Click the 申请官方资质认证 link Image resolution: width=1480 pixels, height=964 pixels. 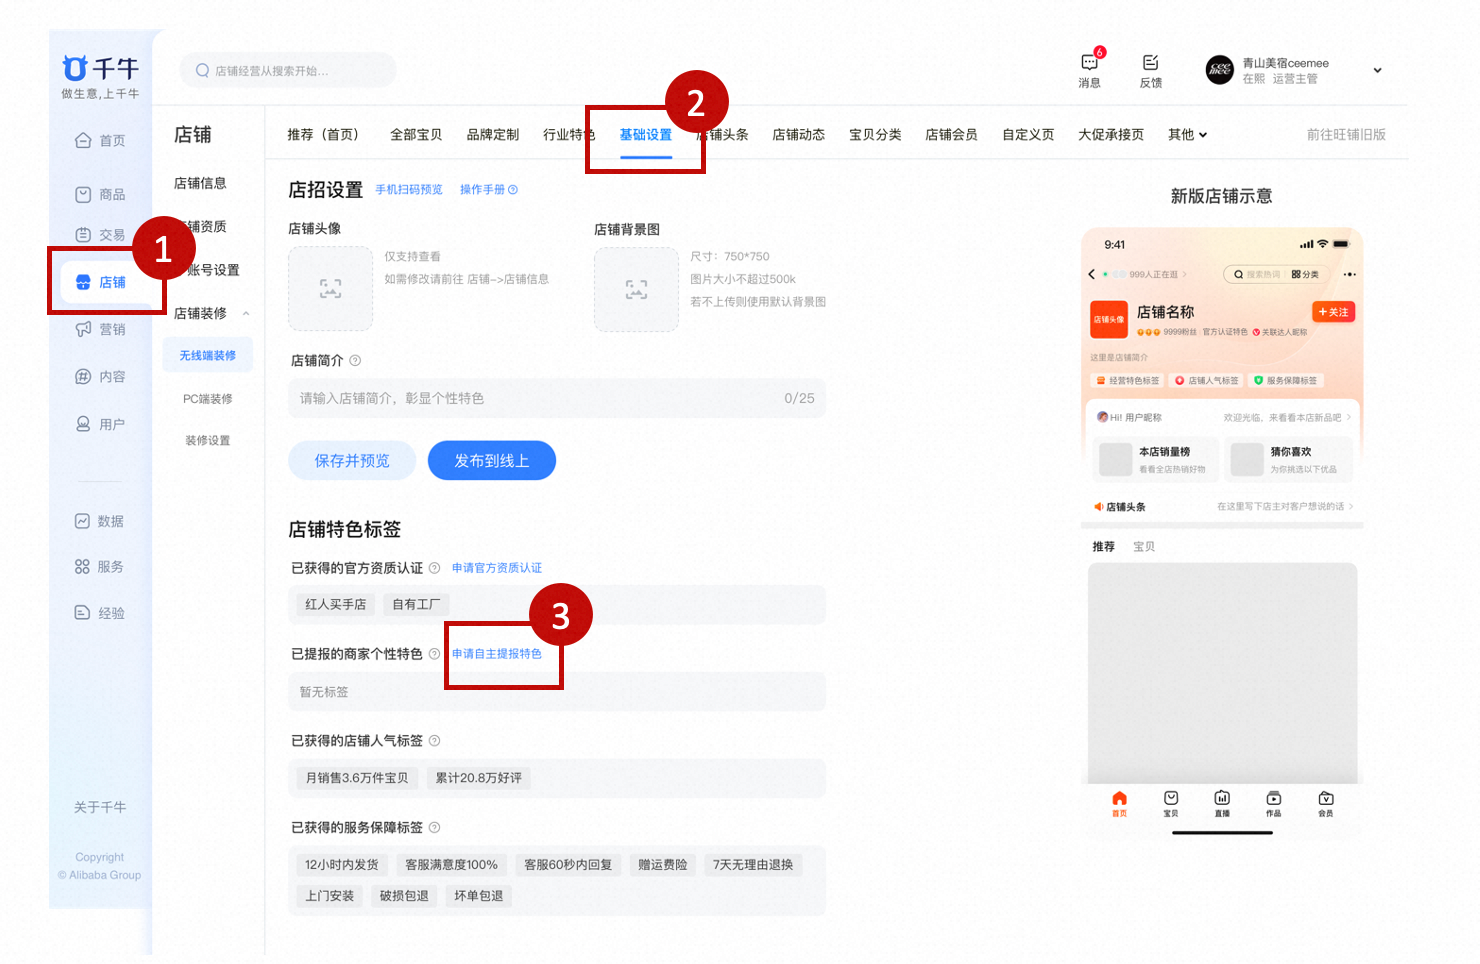(x=497, y=568)
